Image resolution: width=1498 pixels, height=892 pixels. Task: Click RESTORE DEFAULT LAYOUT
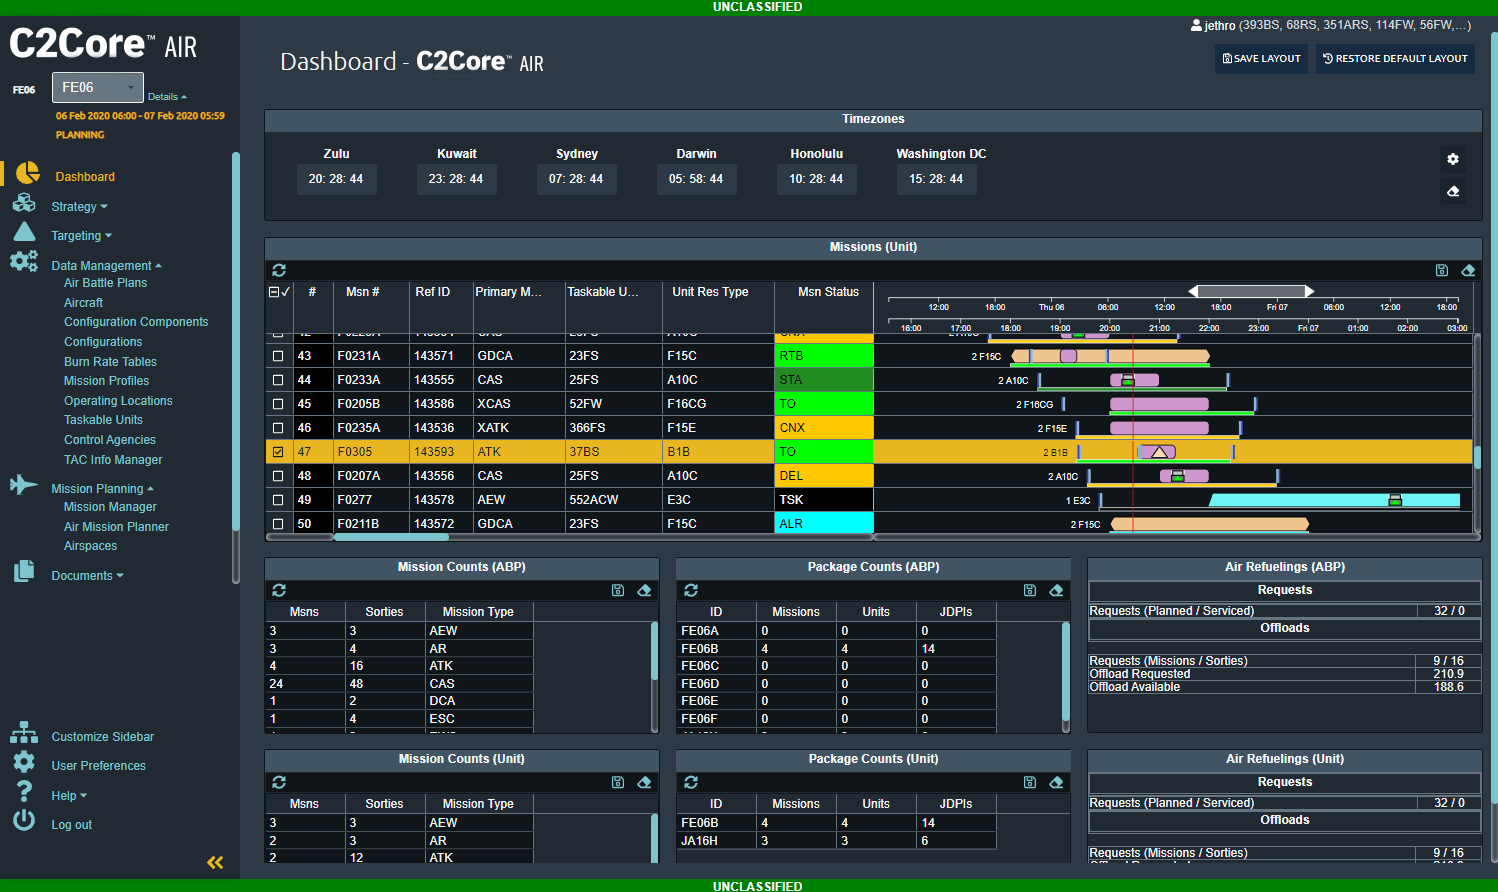point(1395,58)
